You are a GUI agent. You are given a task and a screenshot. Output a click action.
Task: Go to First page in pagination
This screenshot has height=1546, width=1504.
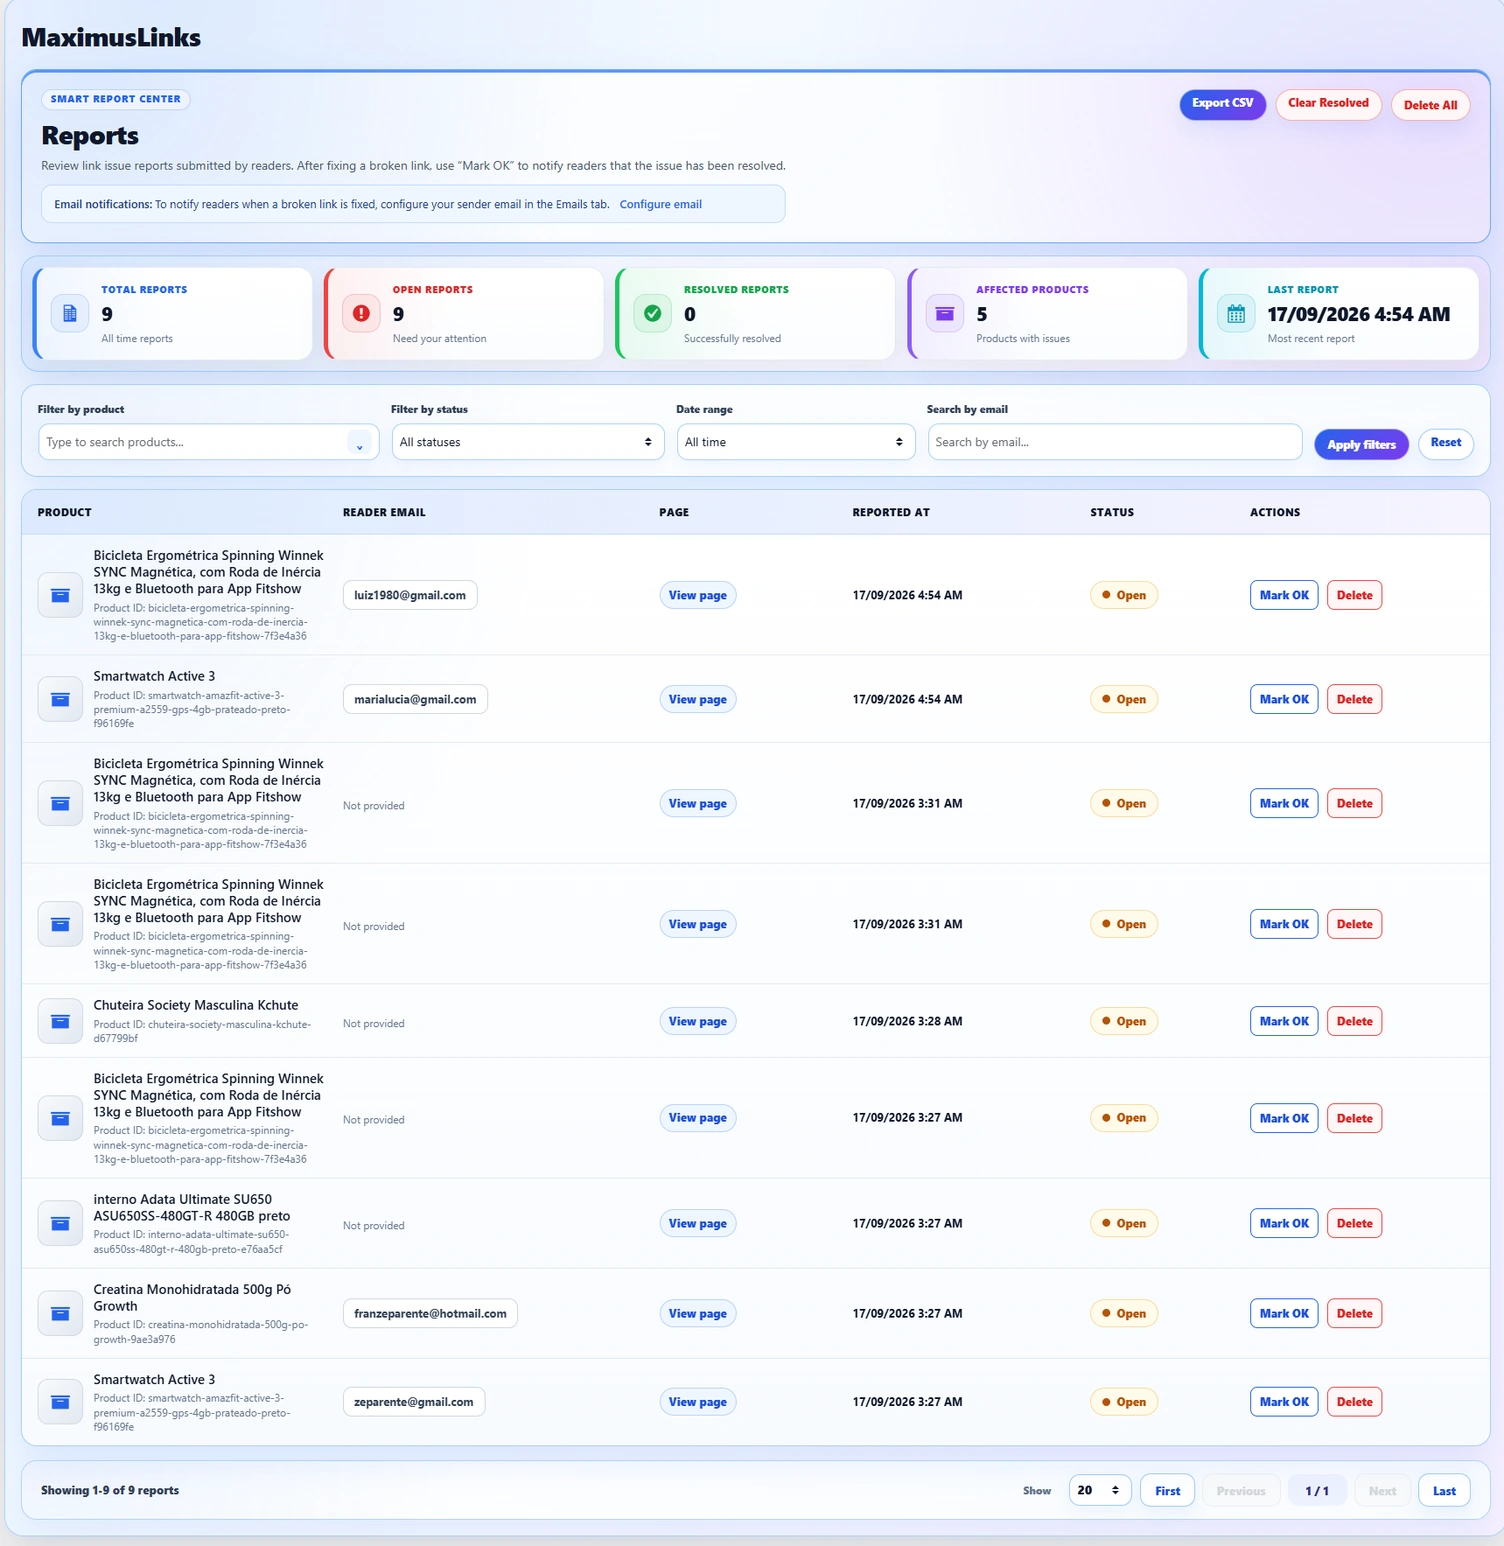[1167, 1490]
